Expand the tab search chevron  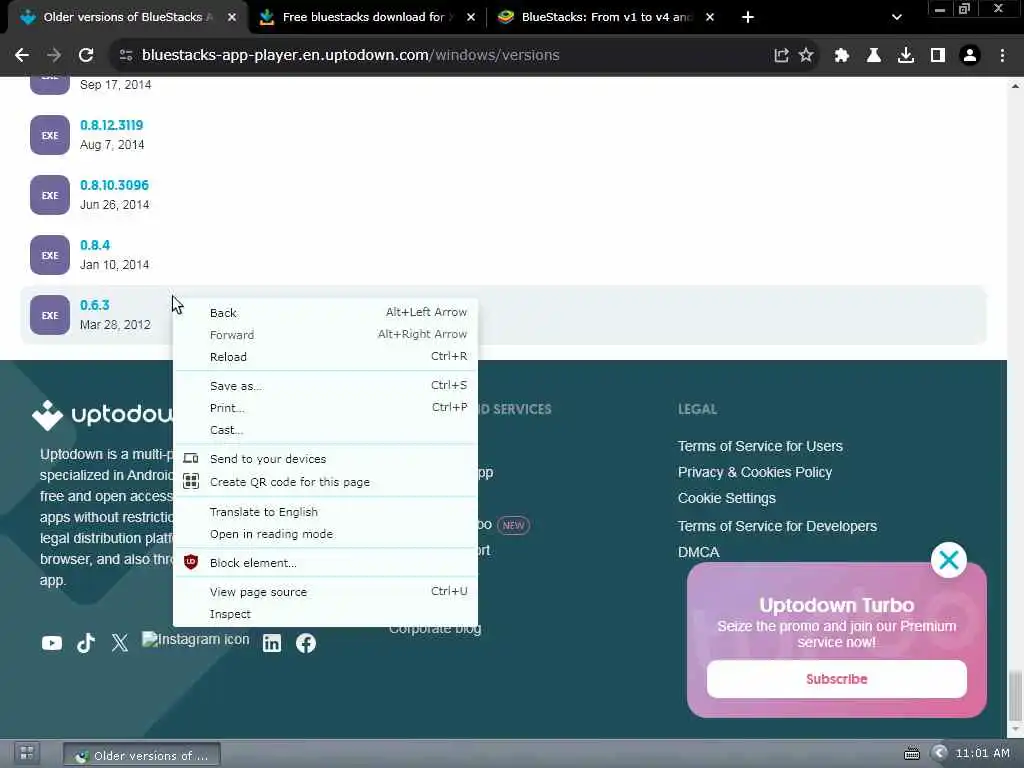pos(897,17)
